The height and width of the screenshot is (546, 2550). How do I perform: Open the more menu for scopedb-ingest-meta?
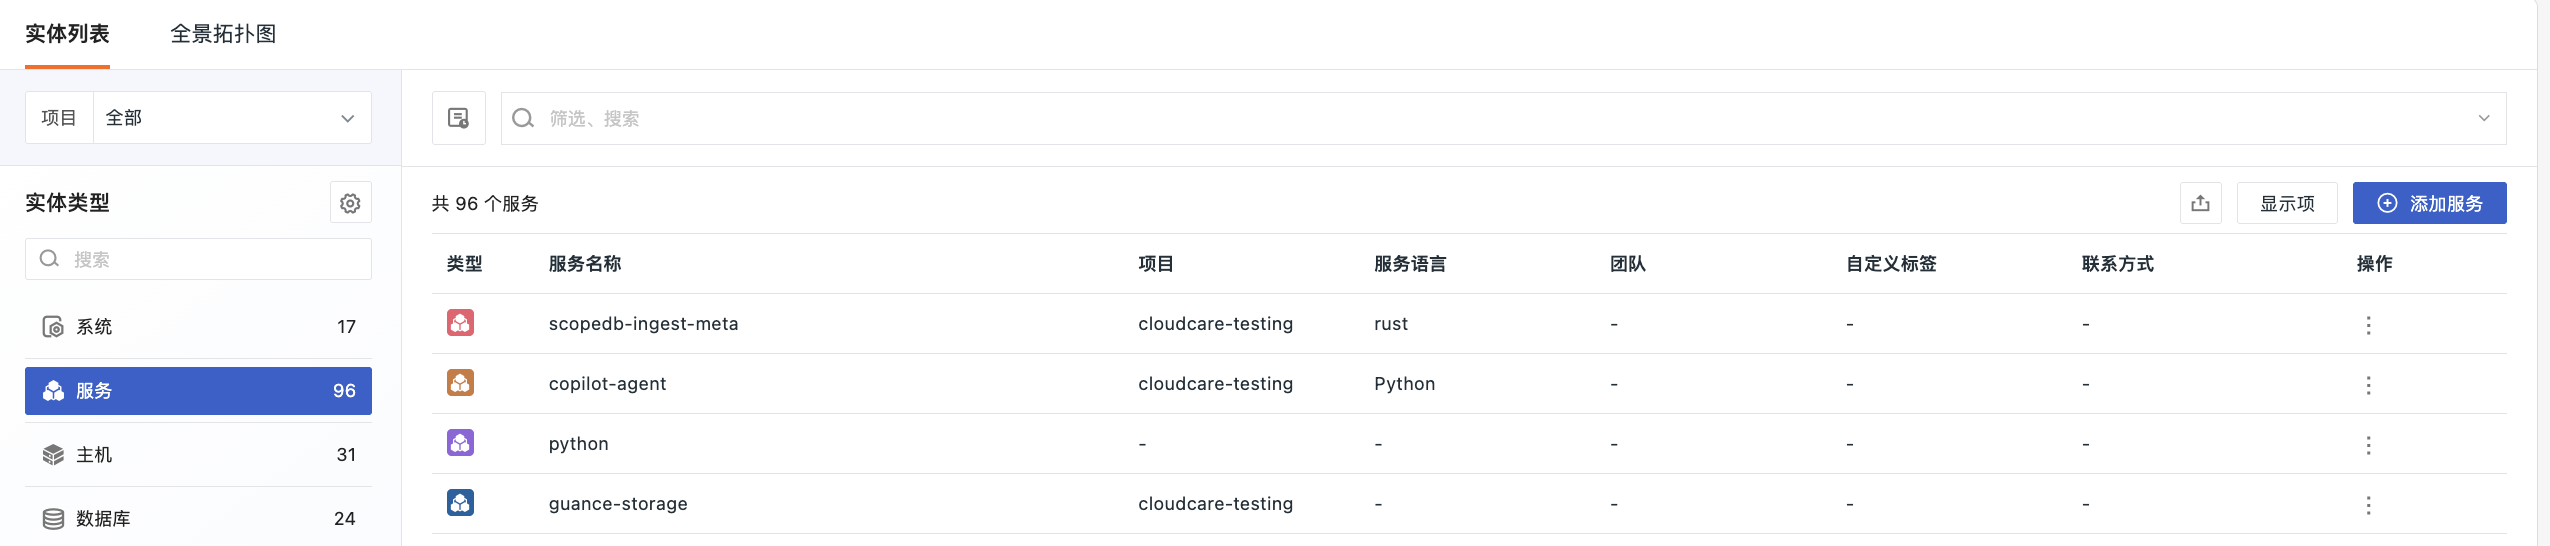[x=2368, y=324]
